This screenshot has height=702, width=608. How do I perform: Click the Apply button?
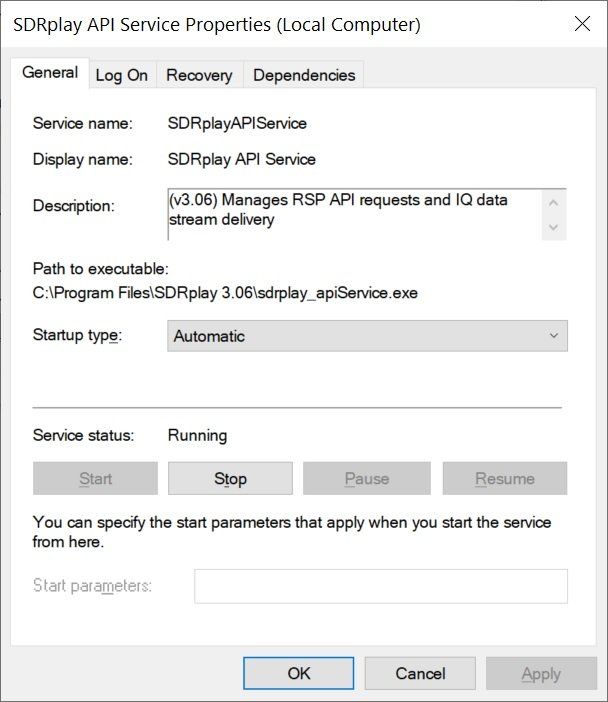pyautogui.click(x=541, y=673)
